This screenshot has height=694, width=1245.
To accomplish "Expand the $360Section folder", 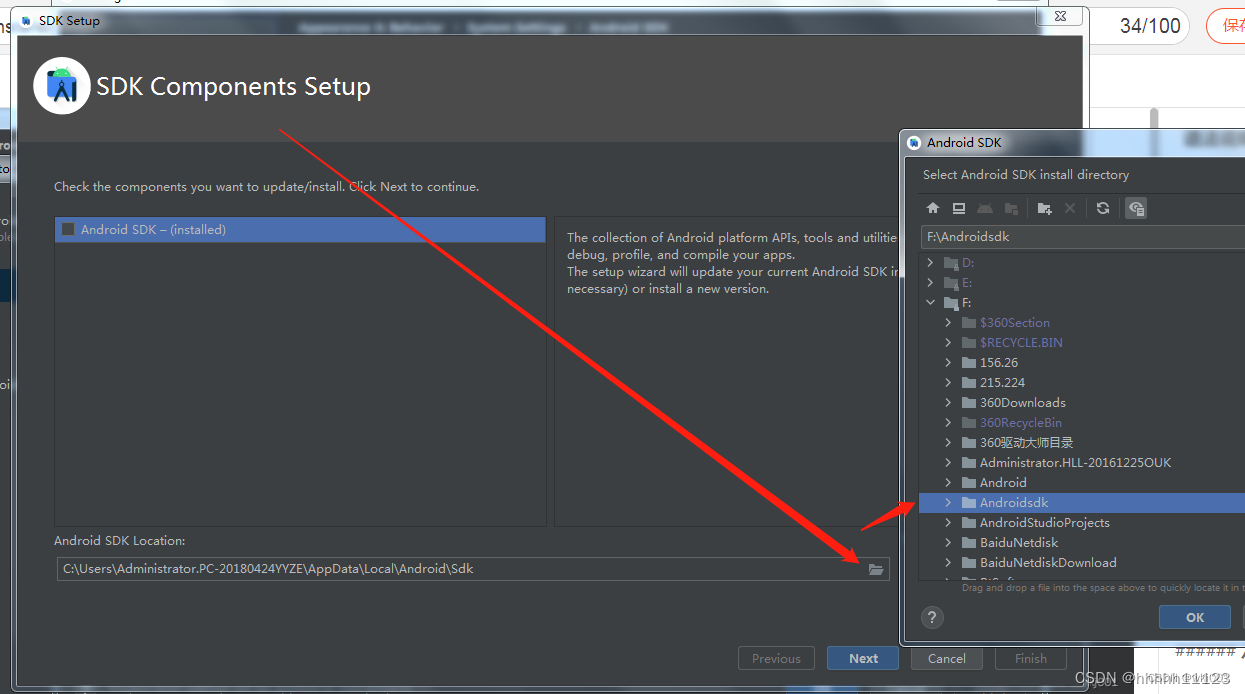I will click(x=948, y=323).
